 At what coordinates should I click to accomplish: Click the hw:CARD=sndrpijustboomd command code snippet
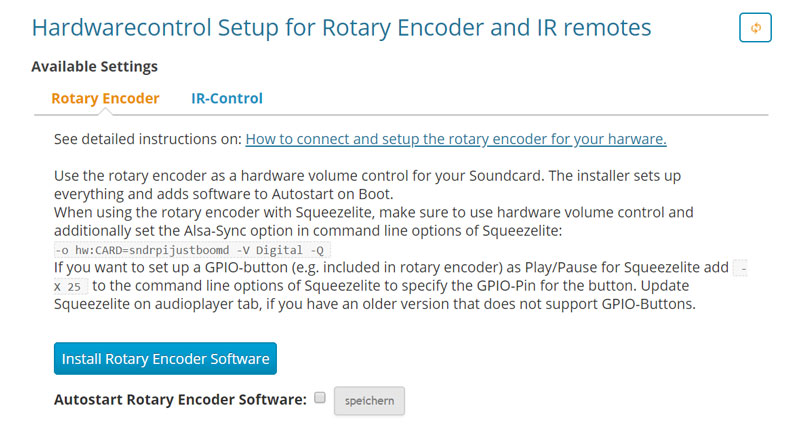pyautogui.click(x=192, y=250)
